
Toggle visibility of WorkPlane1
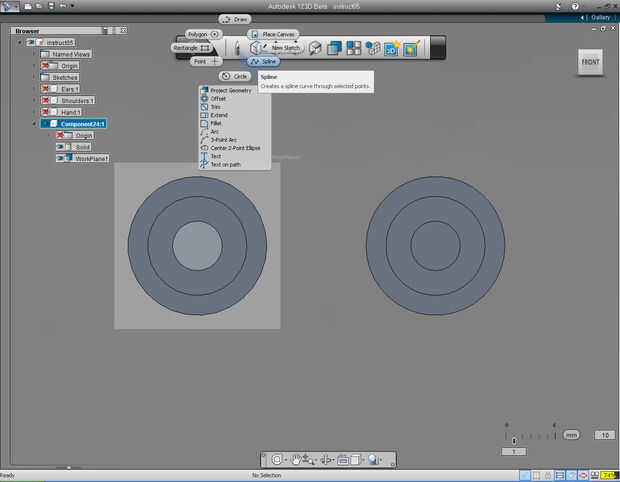coord(62,158)
